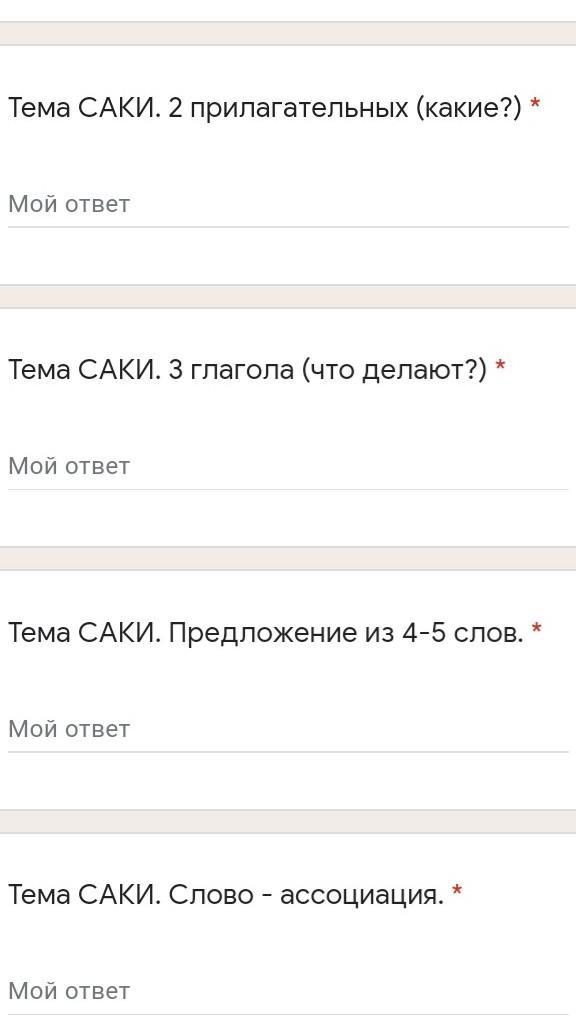Image resolution: width=576 pixels, height=1028 pixels.
Task: Click the red required asterisk after (какие?)
Action: coord(535,105)
